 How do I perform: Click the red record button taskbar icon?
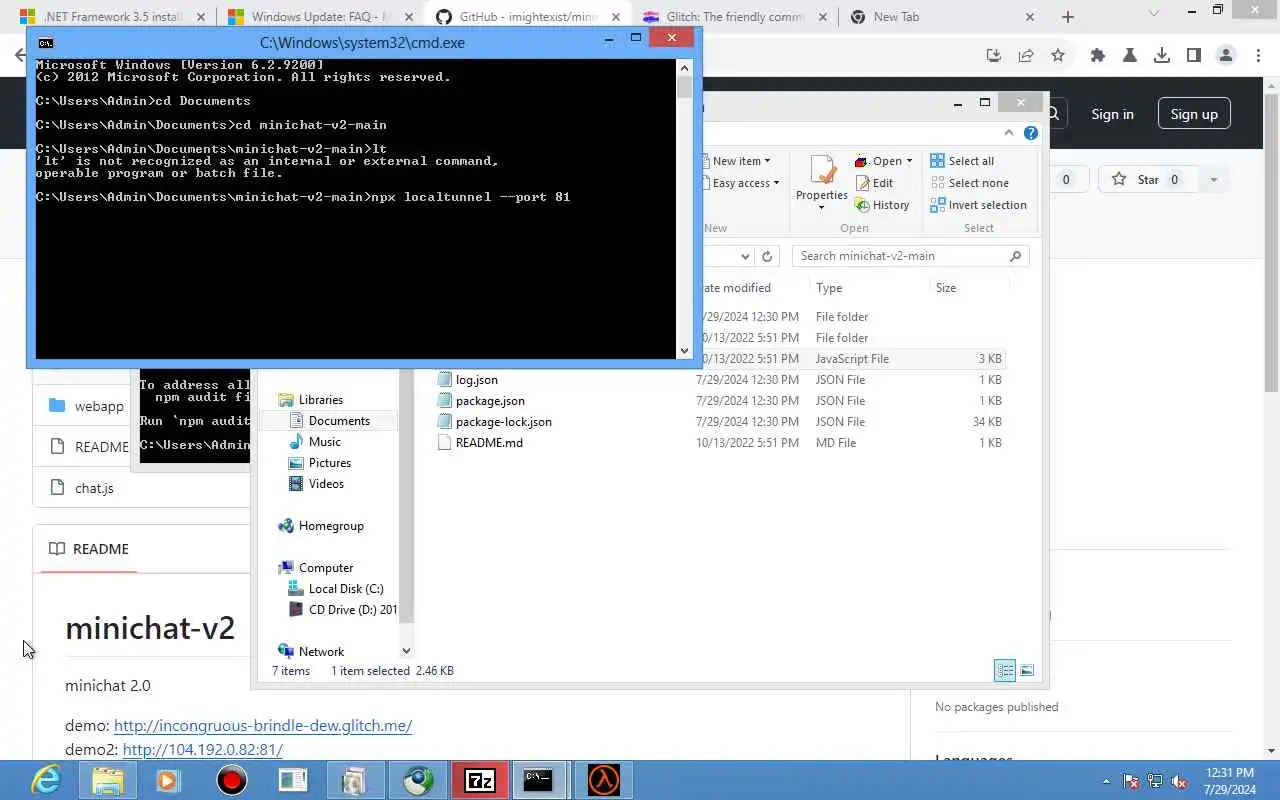coord(232,780)
